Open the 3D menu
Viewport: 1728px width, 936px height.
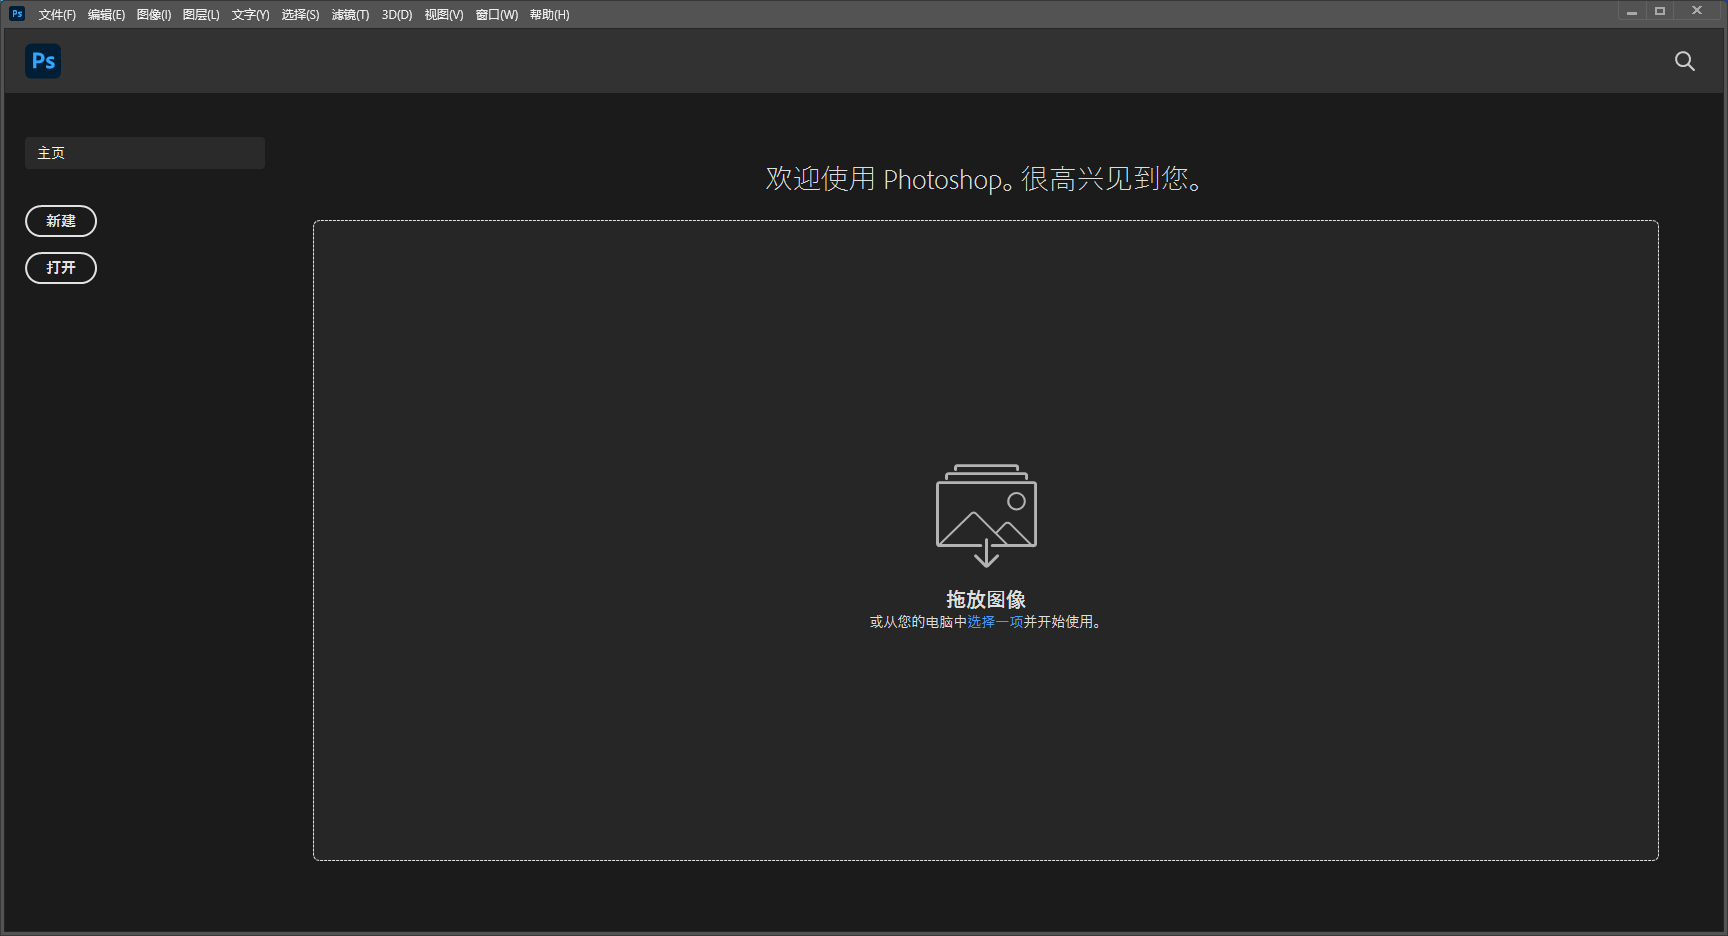coord(396,14)
